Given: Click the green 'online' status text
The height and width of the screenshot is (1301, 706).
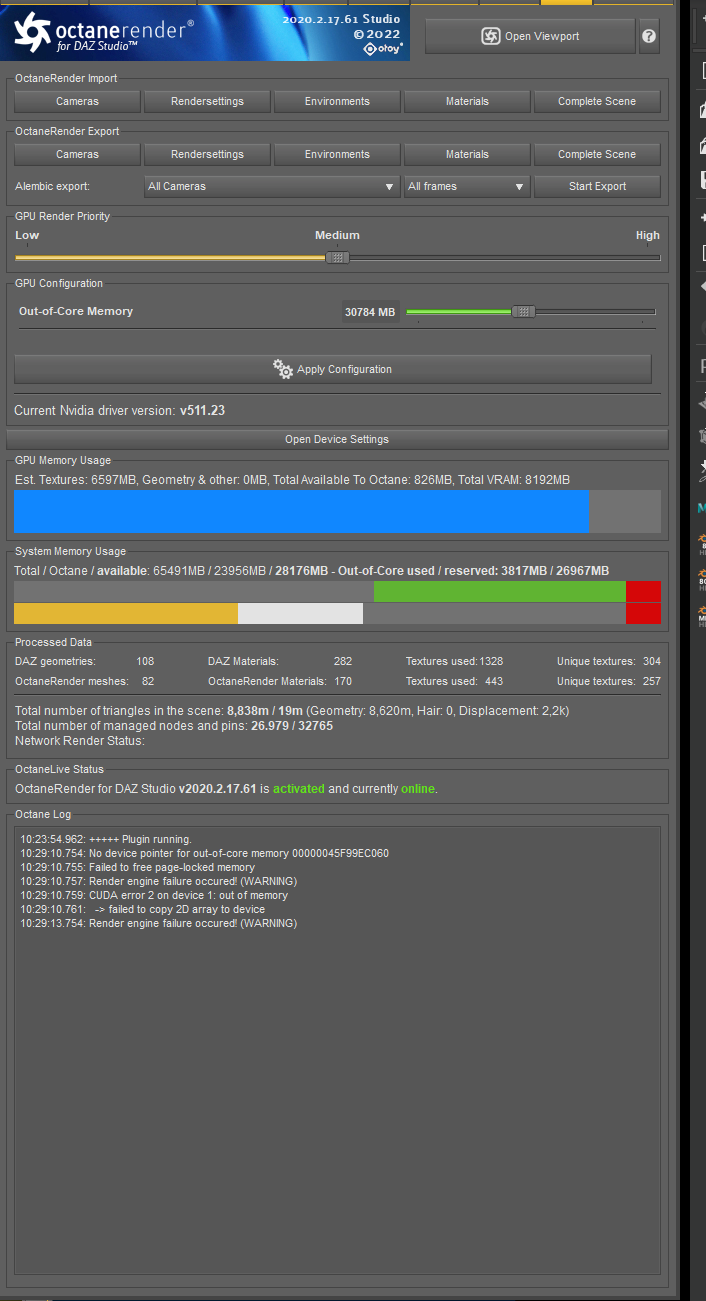Looking at the screenshot, I should [x=418, y=788].
